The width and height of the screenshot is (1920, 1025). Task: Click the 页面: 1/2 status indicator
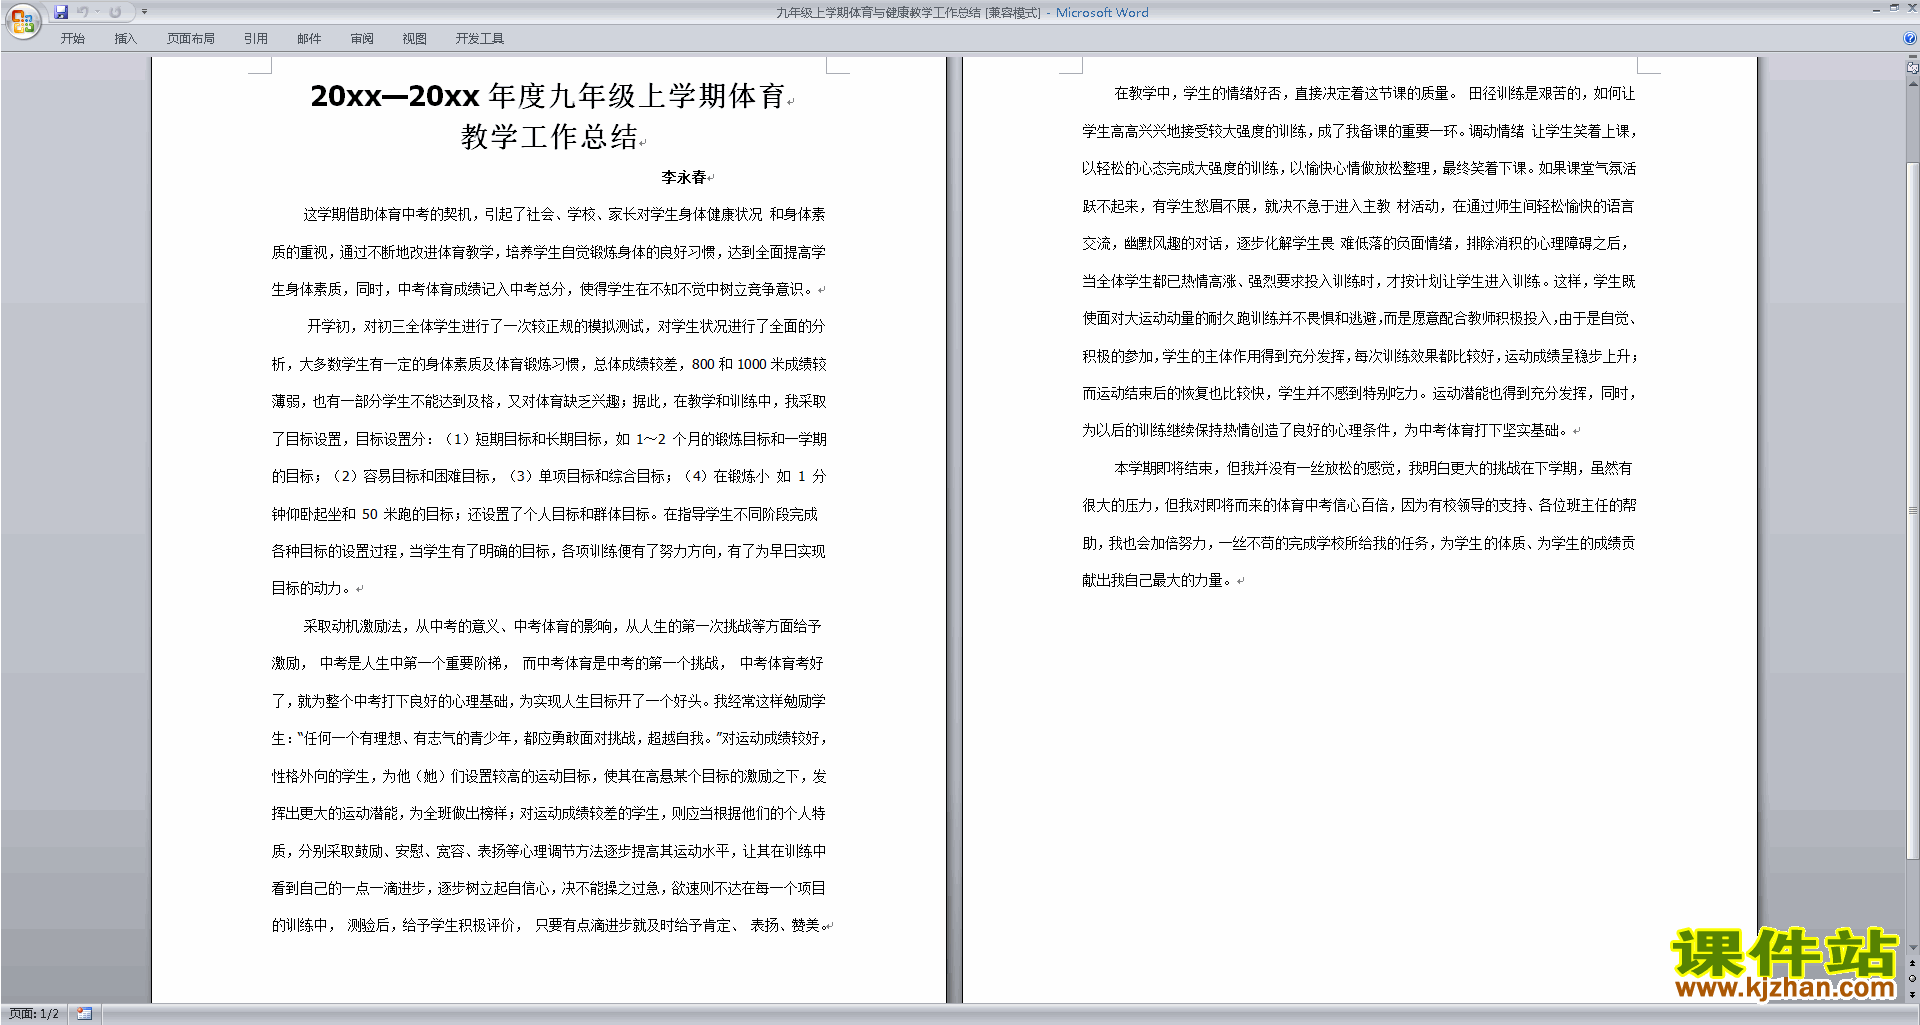[34, 1014]
